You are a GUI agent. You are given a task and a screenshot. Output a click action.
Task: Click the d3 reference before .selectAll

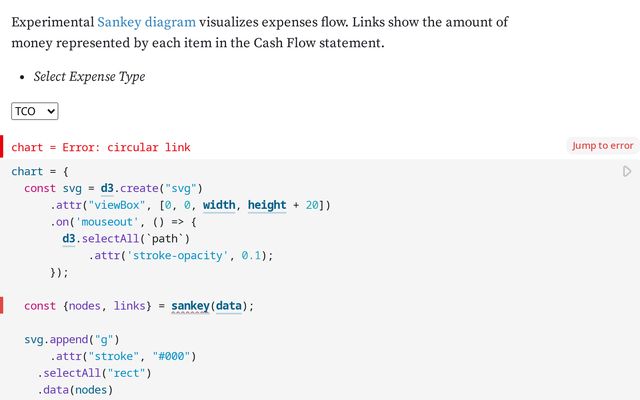tap(69, 239)
